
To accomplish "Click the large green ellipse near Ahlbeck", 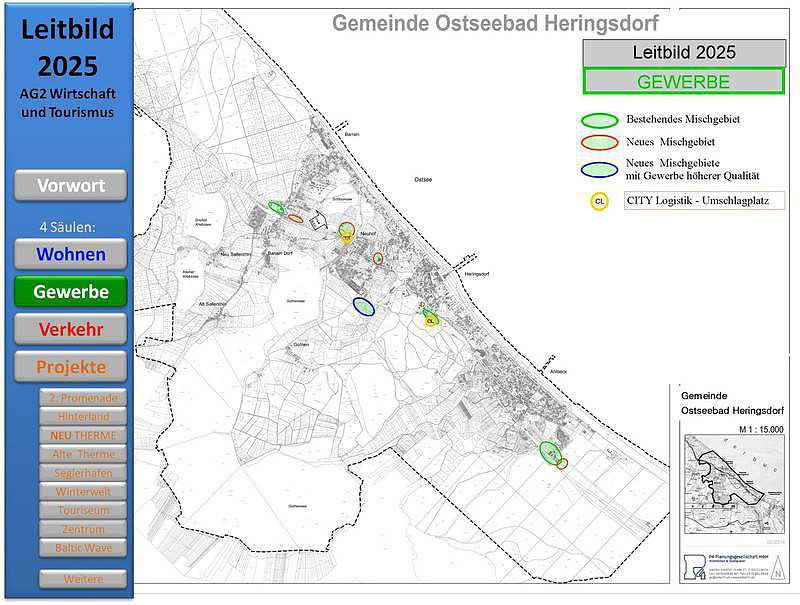I will coord(549,452).
